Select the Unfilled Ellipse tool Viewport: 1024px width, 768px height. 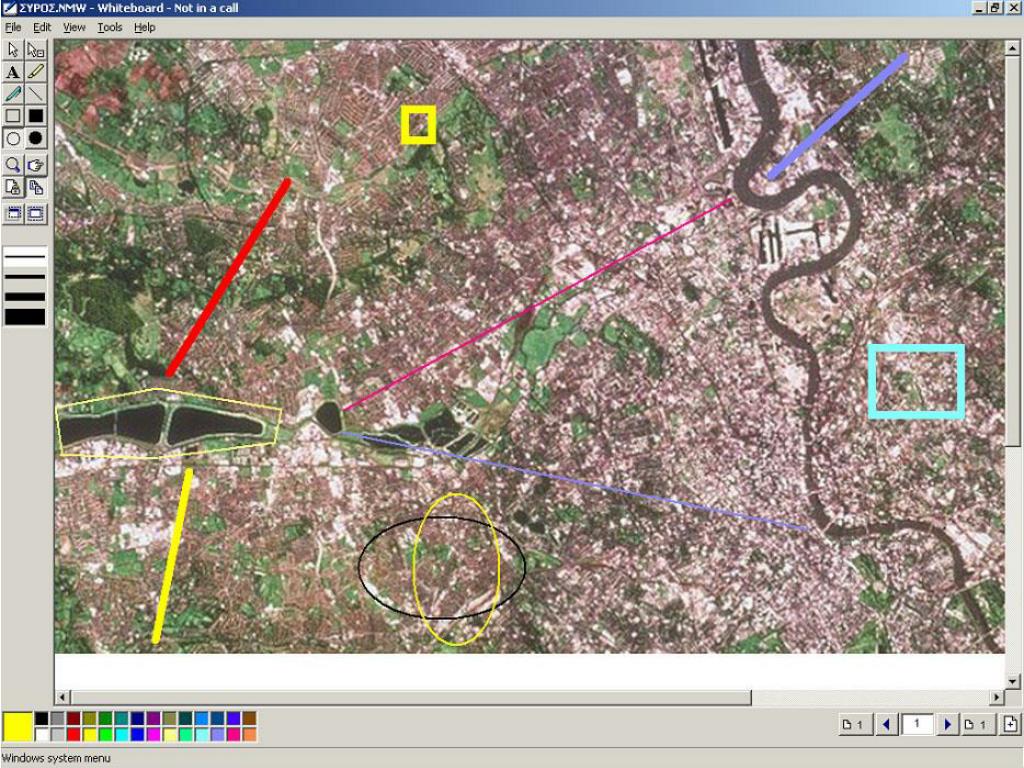pos(12,138)
